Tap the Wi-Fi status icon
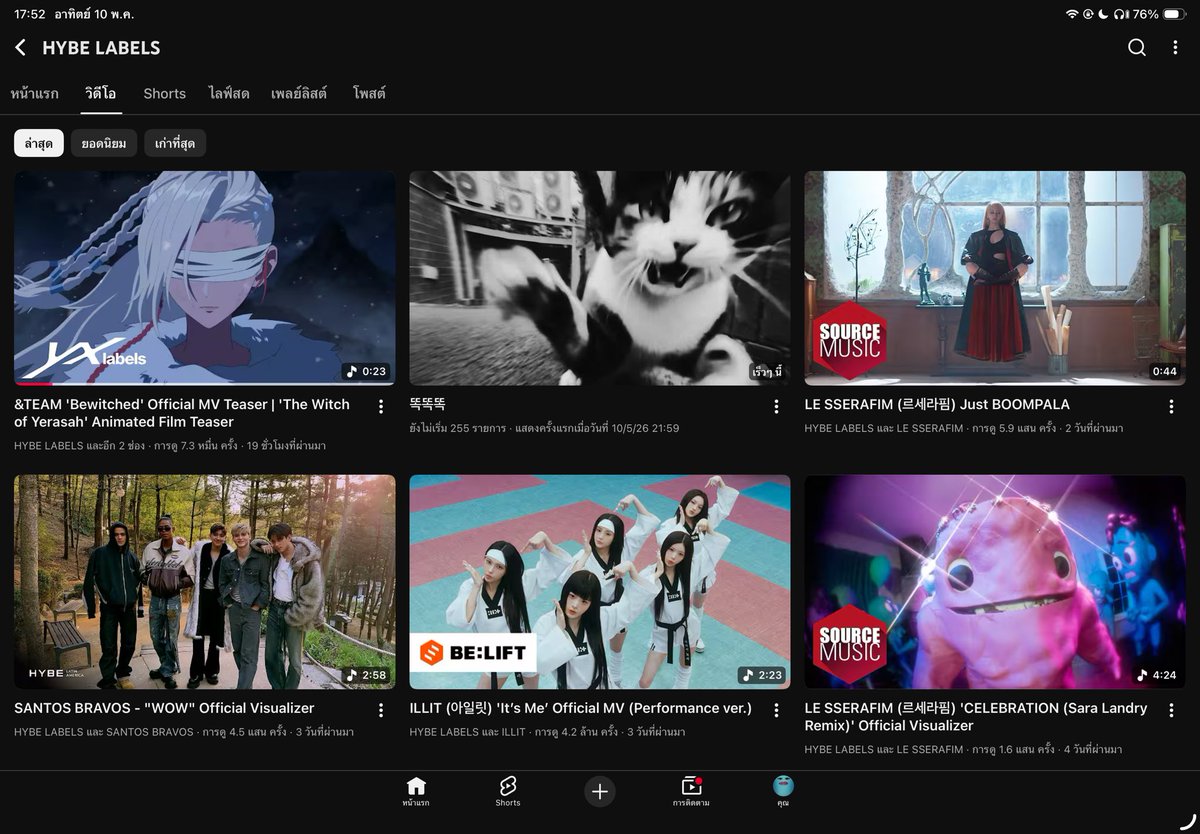Screen dimensions: 1200x834 [1073, 14]
